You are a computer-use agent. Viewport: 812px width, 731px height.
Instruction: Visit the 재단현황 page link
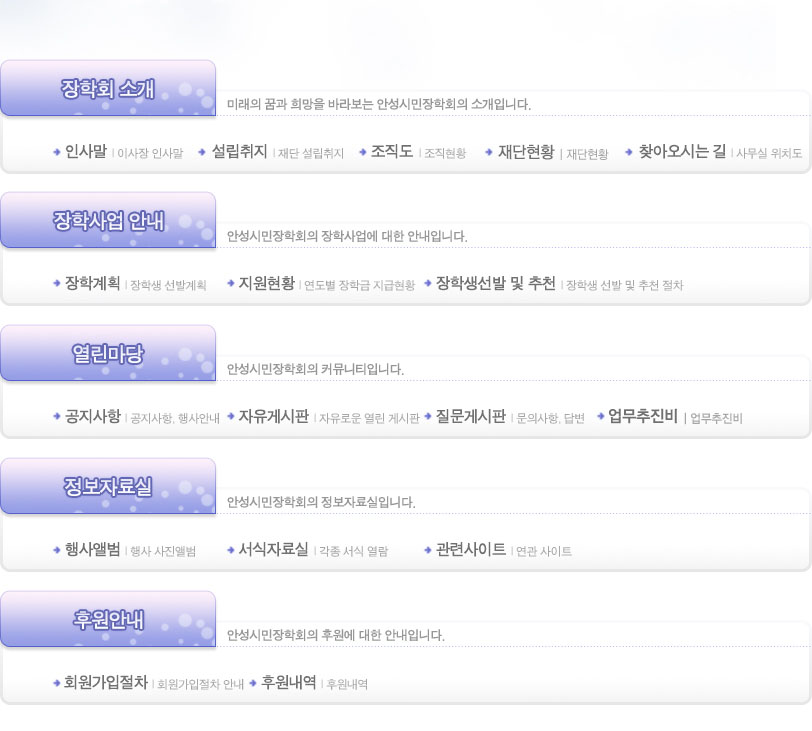coord(526,152)
